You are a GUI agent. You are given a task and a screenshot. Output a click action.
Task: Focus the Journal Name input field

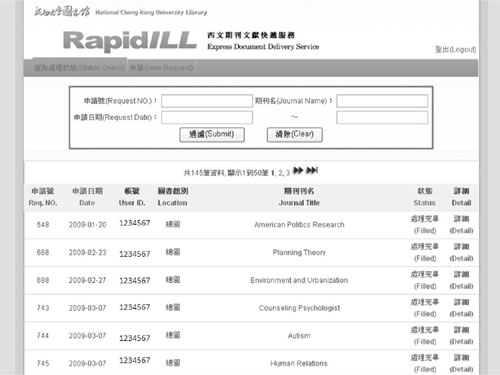click(382, 101)
